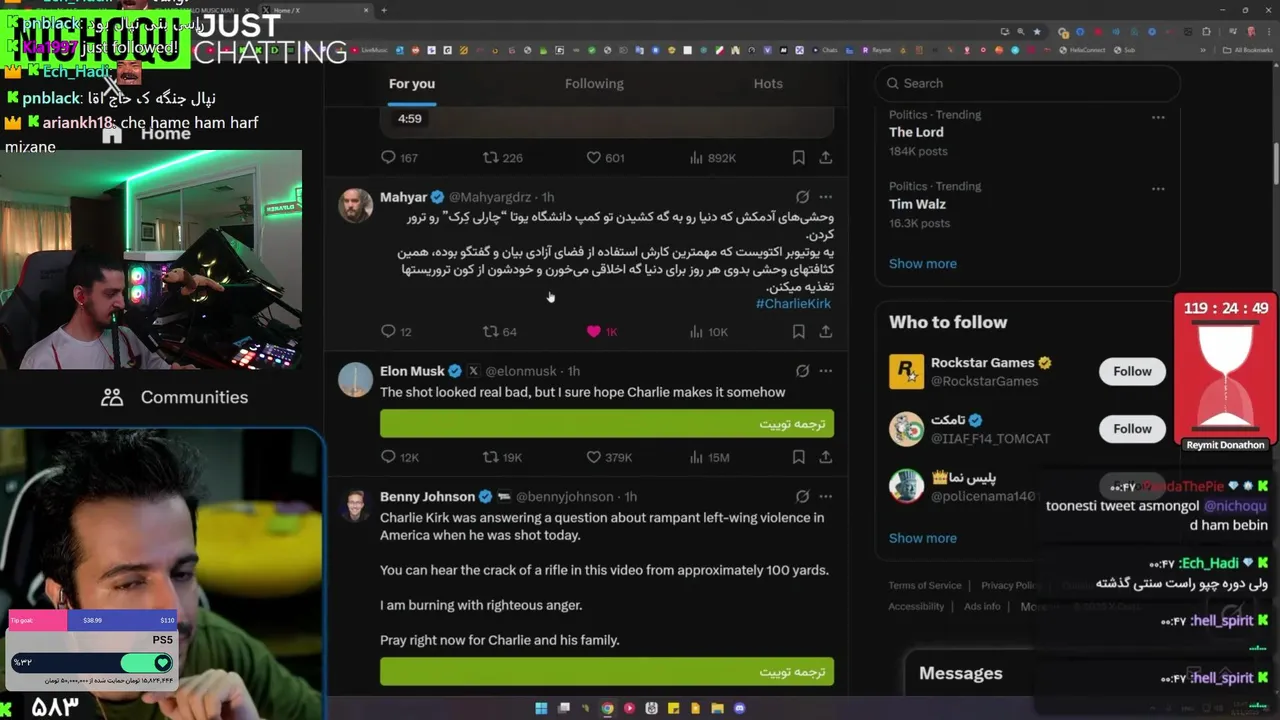Reply to Mahyar's tweet
The width and height of the screenshot is (1280, 720).
pyautogui.click(x=397, y=331)
